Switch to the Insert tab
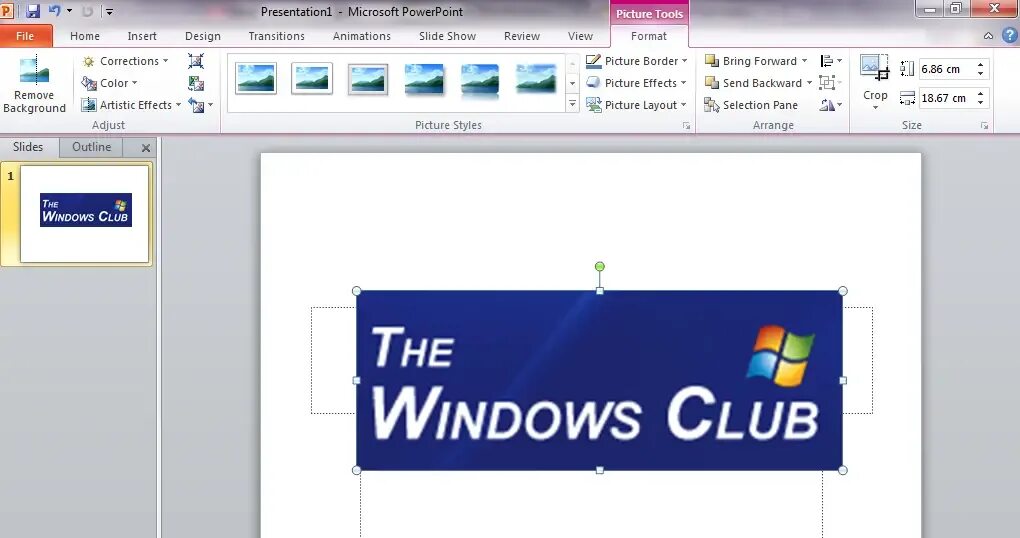 142,36
